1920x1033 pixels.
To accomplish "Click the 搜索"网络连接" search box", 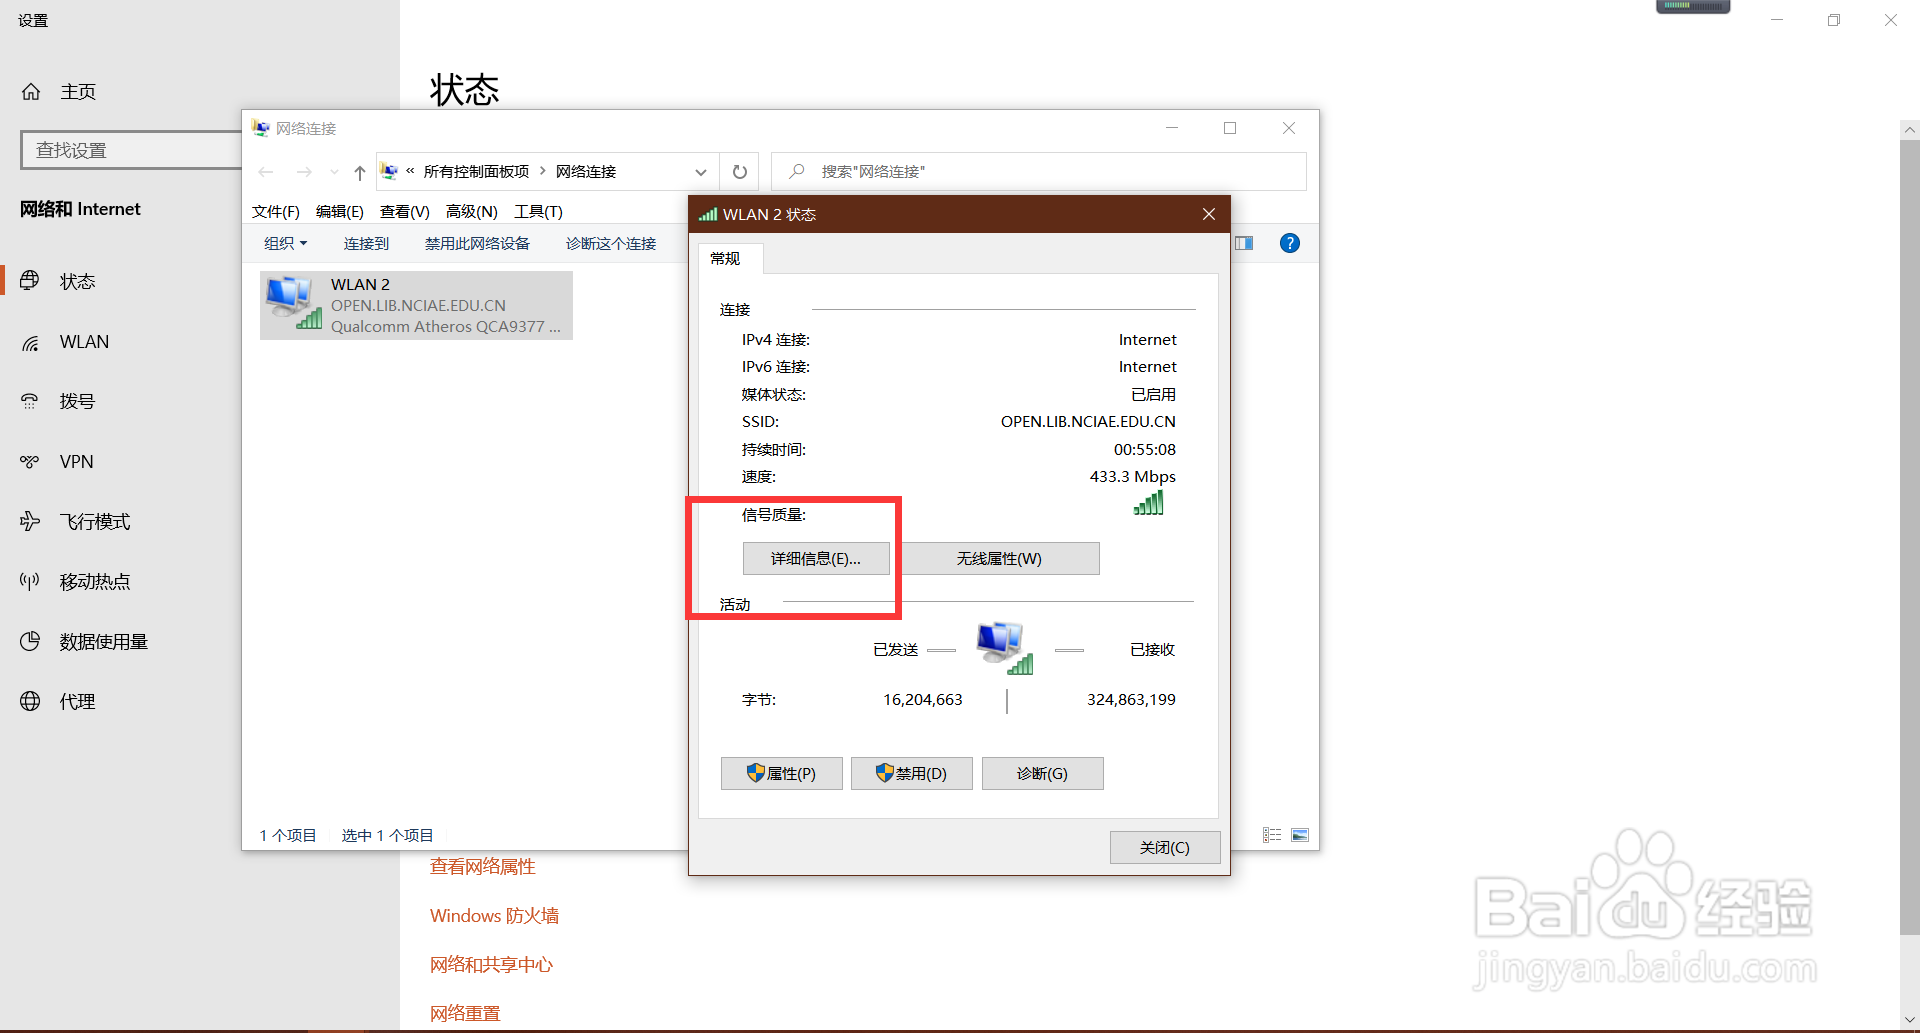I will tap(1039, 171).
